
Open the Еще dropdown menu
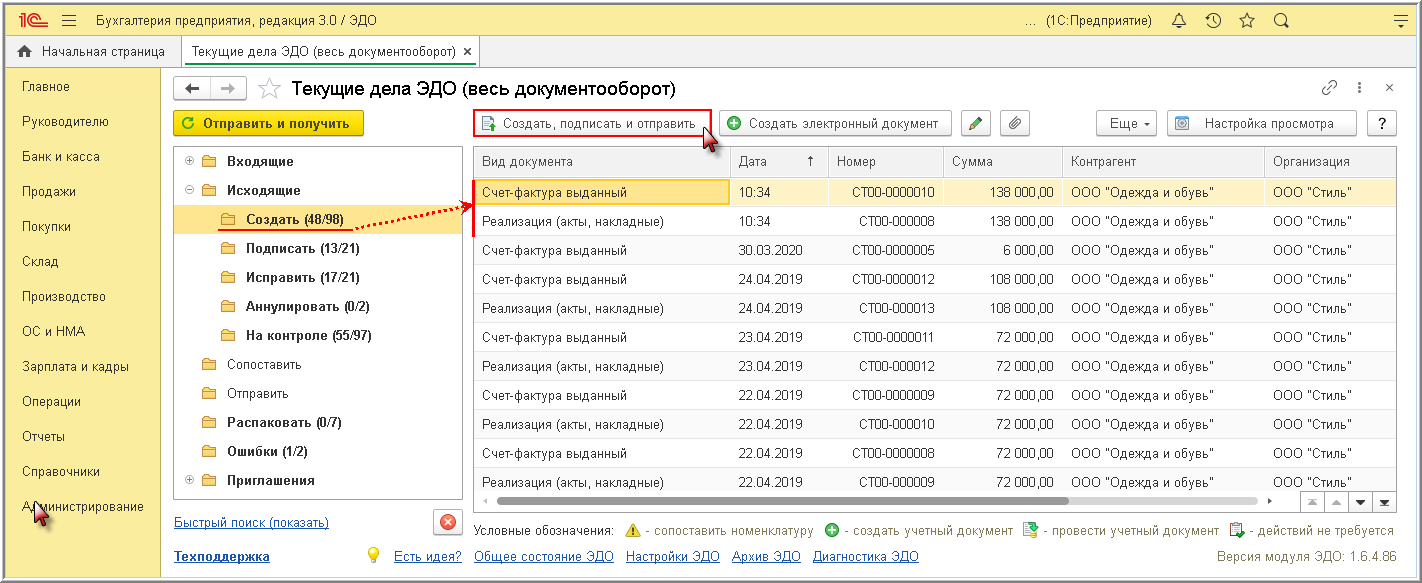click(1126, 123)
